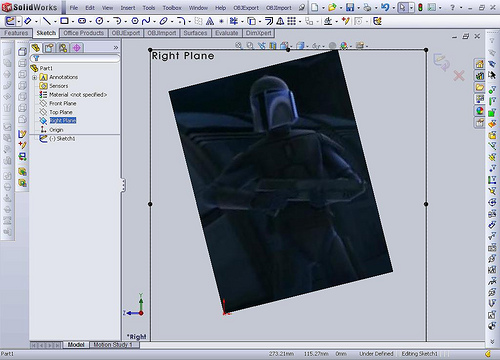Click the Print icon
500x360 pixels.
coord(367,7)
